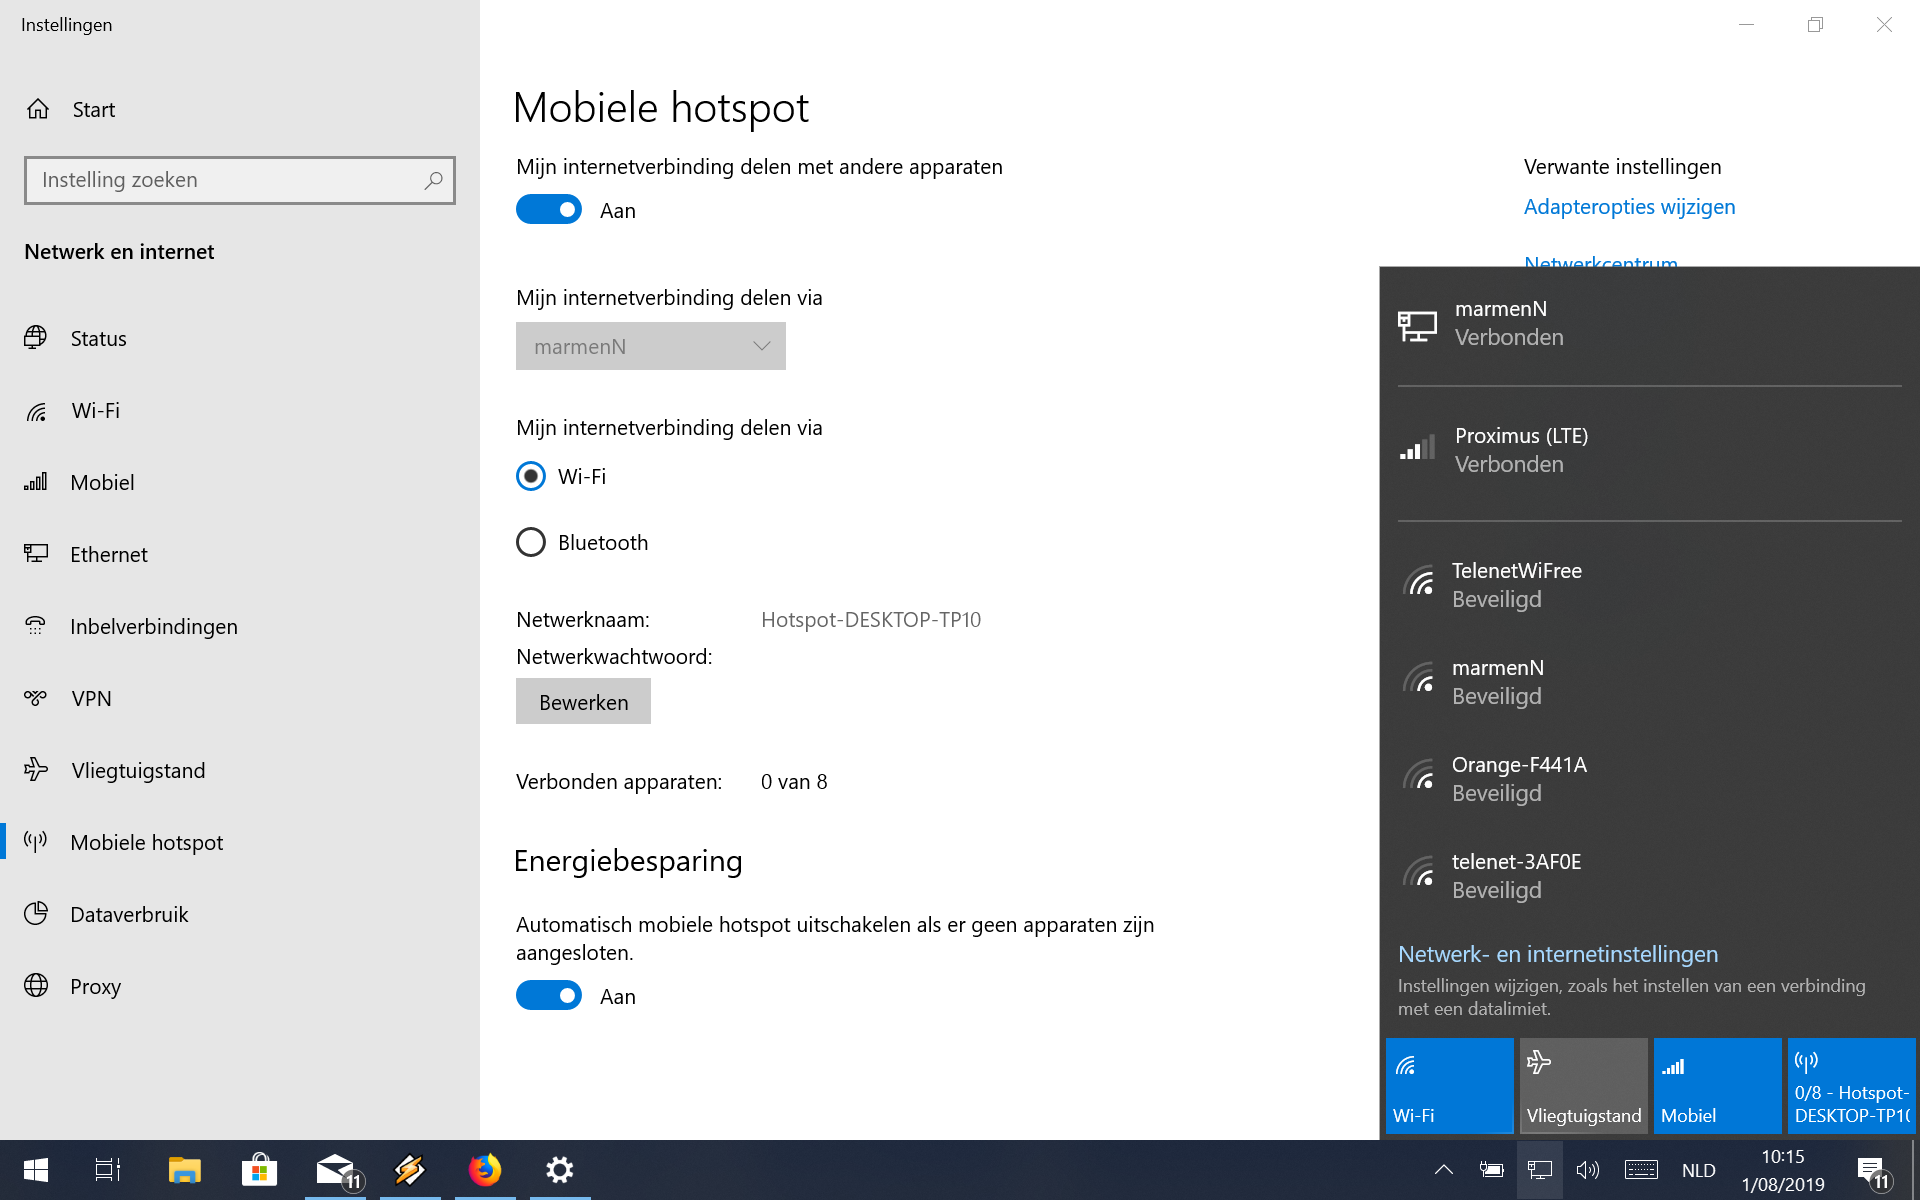Select the Bluetooth radio button
The image size is (1920, 1200).
coord(531,542)
